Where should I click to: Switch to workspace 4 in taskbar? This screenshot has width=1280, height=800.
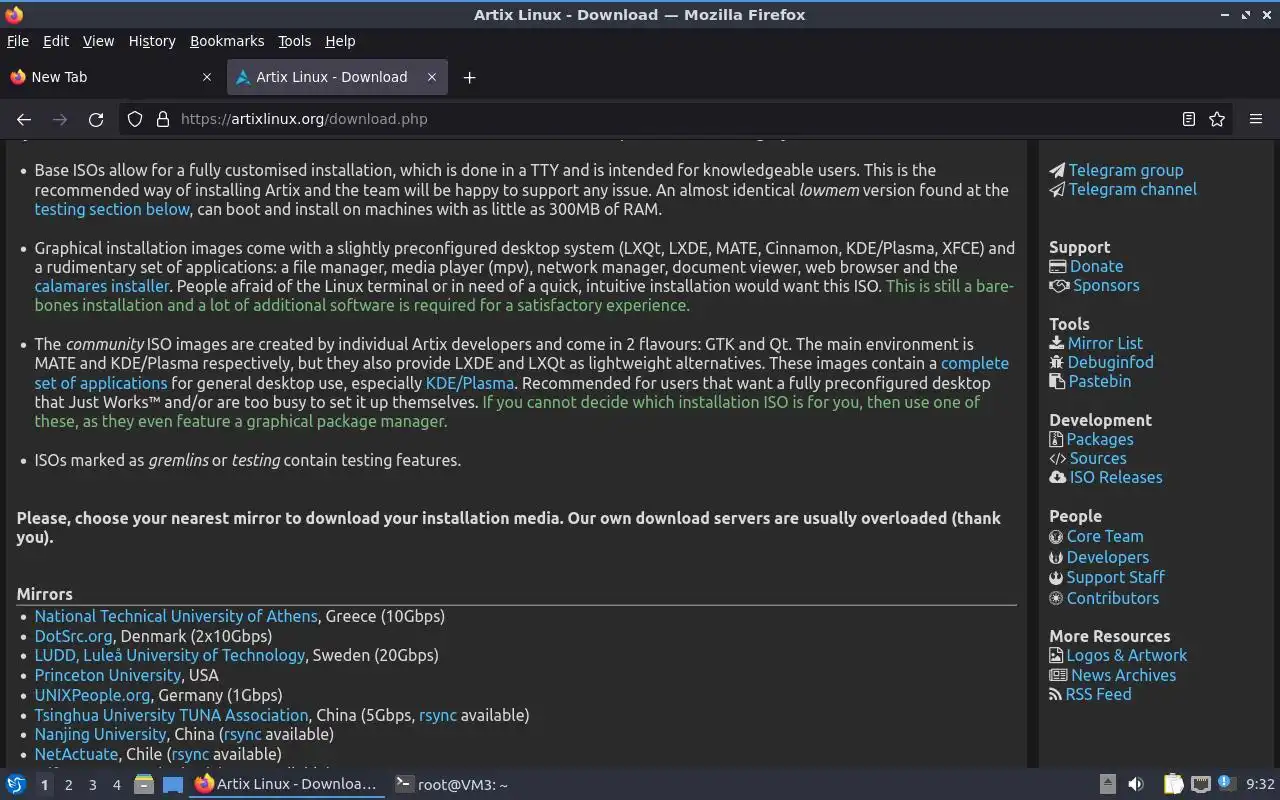pos(116,785)
